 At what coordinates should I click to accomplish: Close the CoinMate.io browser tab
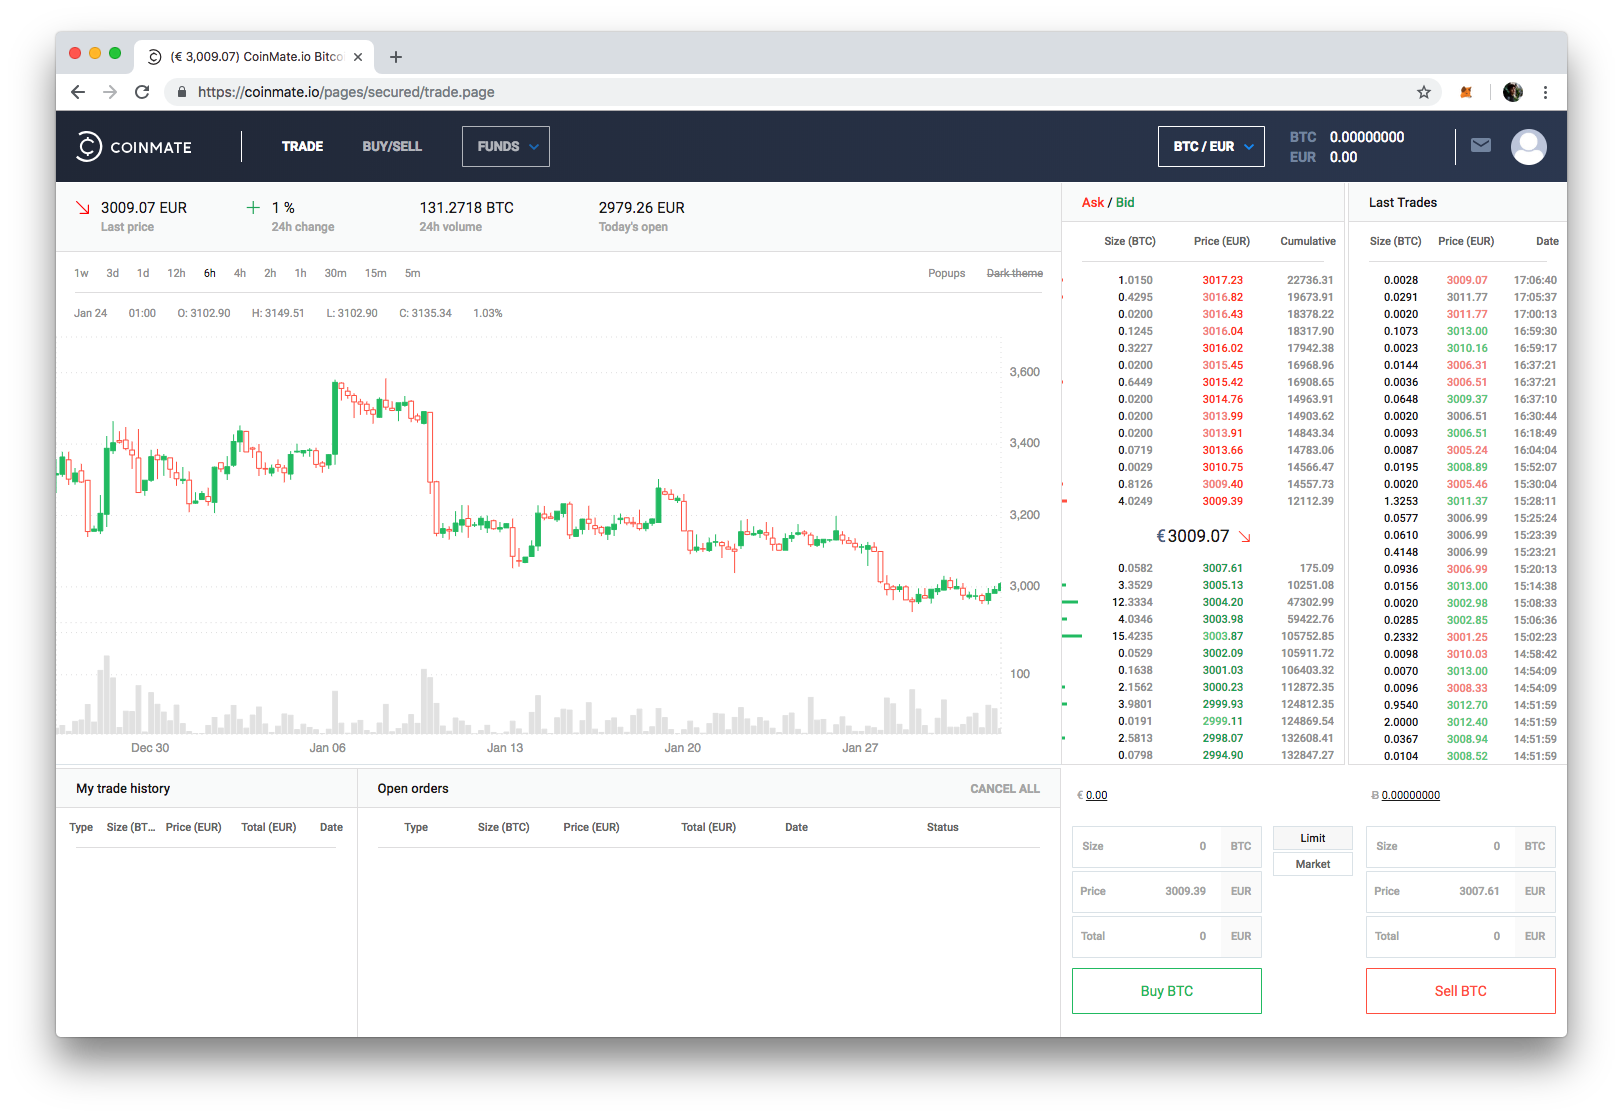pyautogui.click(x=358, y=57)
